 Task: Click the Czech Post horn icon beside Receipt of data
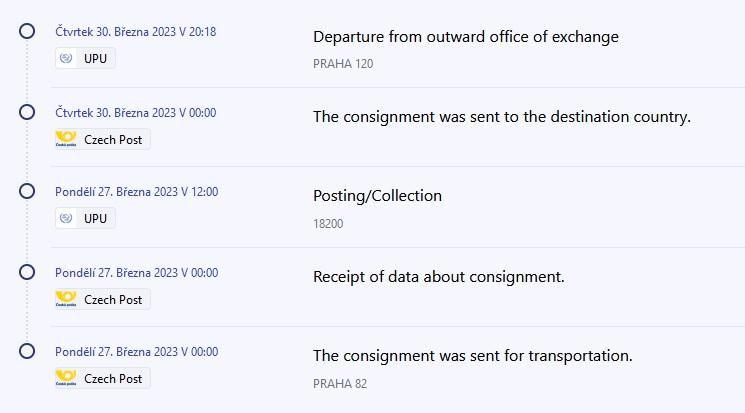[67, 298]
